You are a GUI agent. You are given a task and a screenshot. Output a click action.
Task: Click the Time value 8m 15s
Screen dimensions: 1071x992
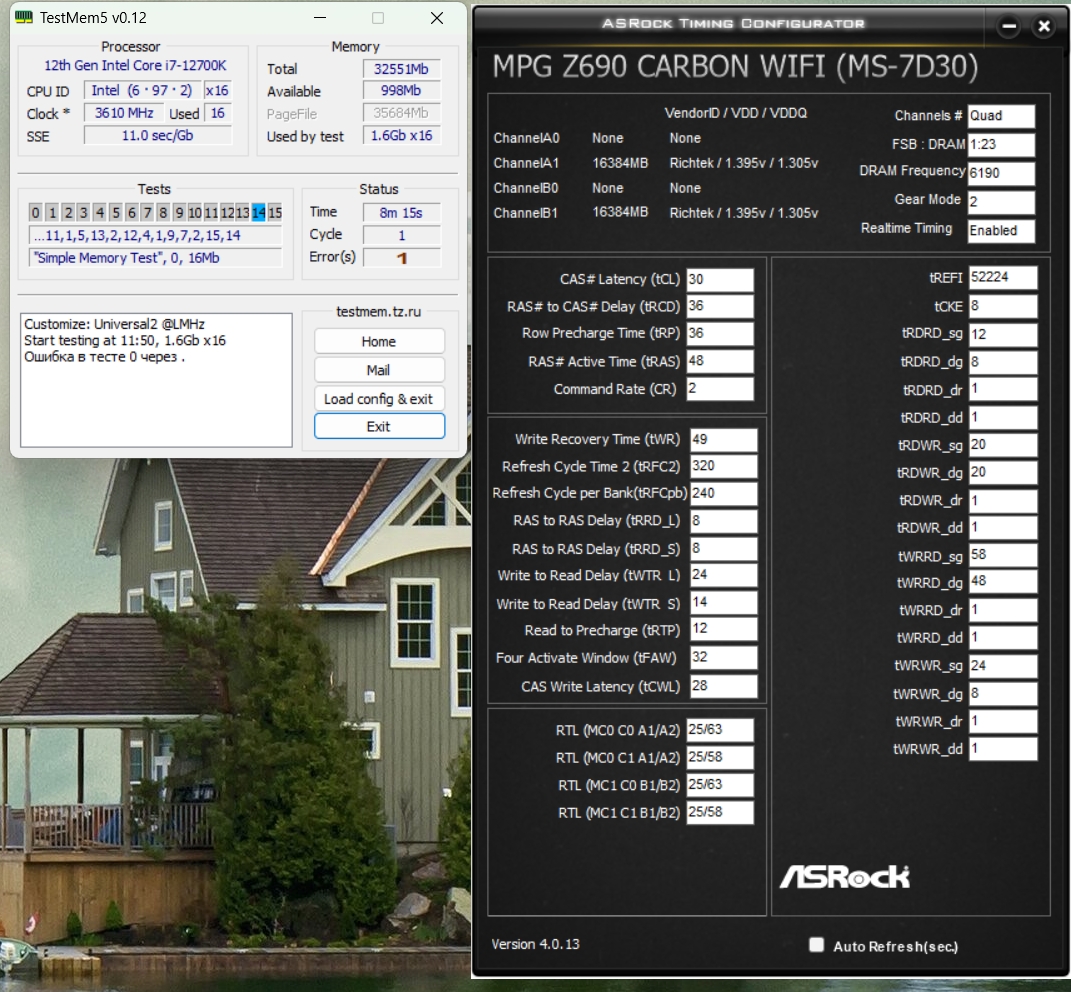[402, 213]
